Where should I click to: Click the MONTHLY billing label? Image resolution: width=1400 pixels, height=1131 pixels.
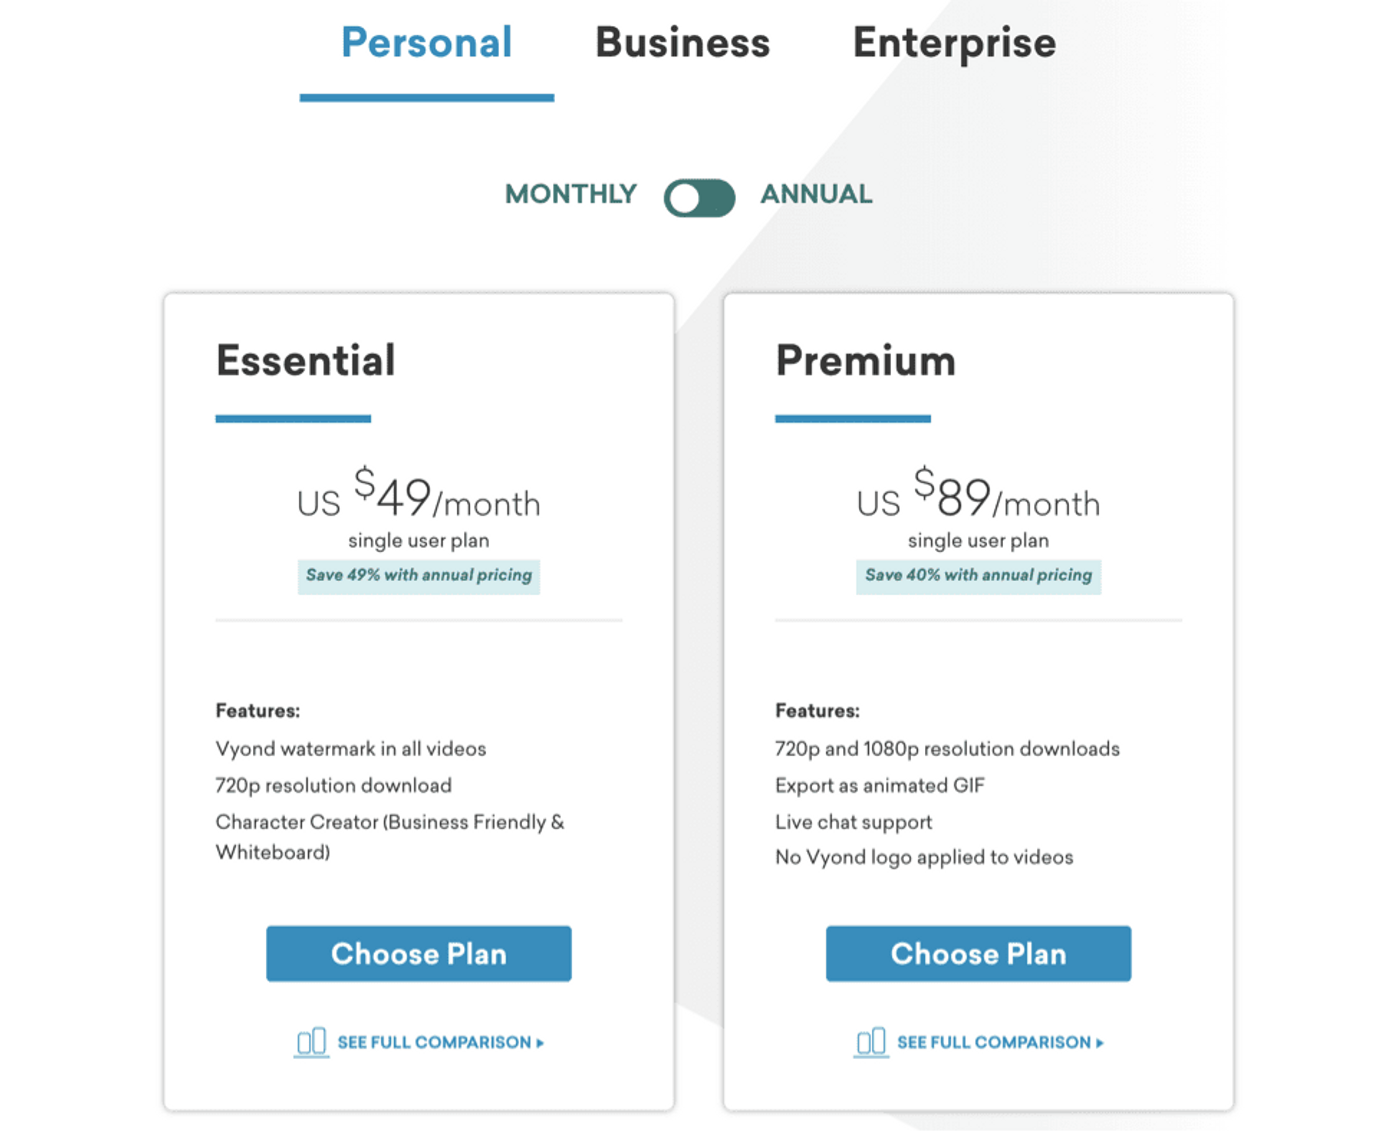(x=570, y=194)
